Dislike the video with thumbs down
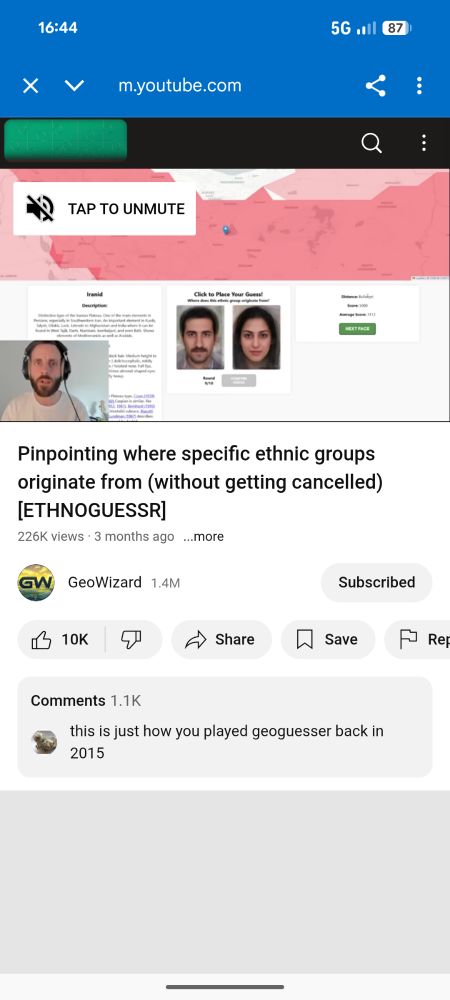Screen dimensions: 450x1000 point(131,639)
